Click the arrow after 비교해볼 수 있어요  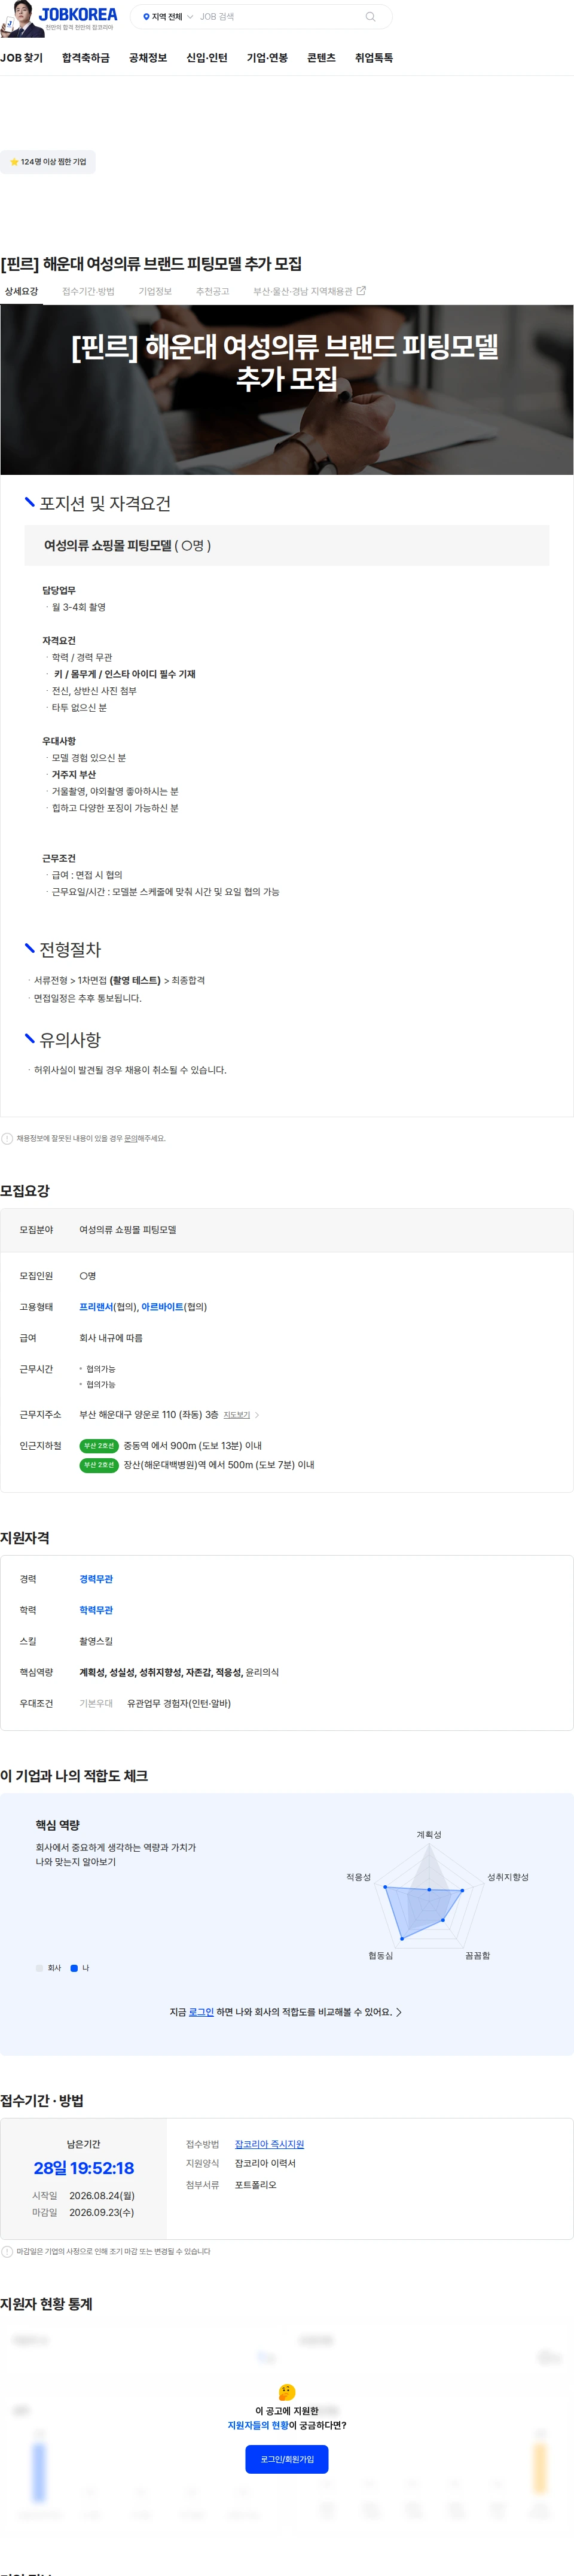pyautogui.click(x=399, y=2012)
